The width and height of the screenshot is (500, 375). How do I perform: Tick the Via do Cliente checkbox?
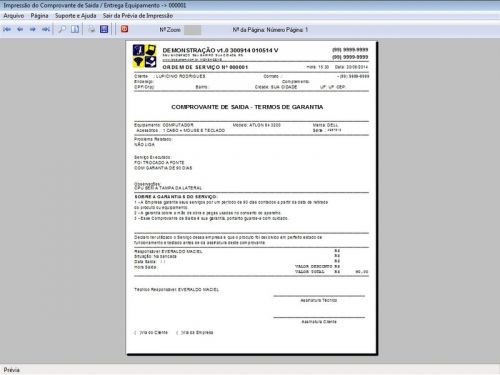(x=135, y=333)
